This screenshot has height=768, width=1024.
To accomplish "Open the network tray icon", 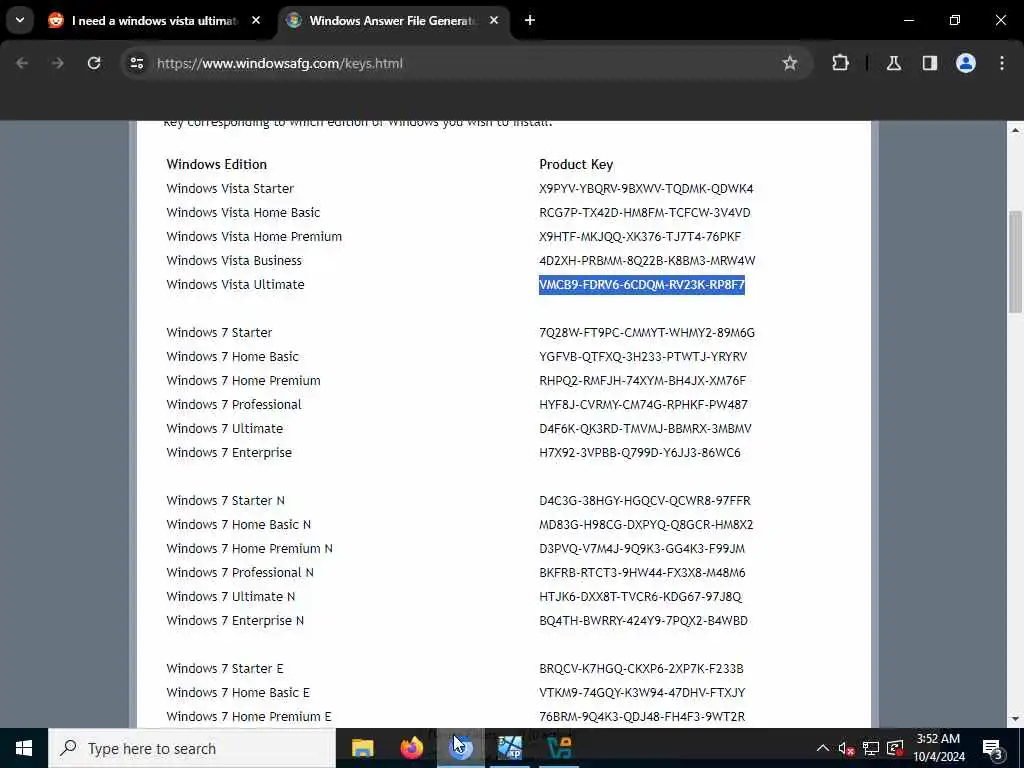I will tap(871, 748).
